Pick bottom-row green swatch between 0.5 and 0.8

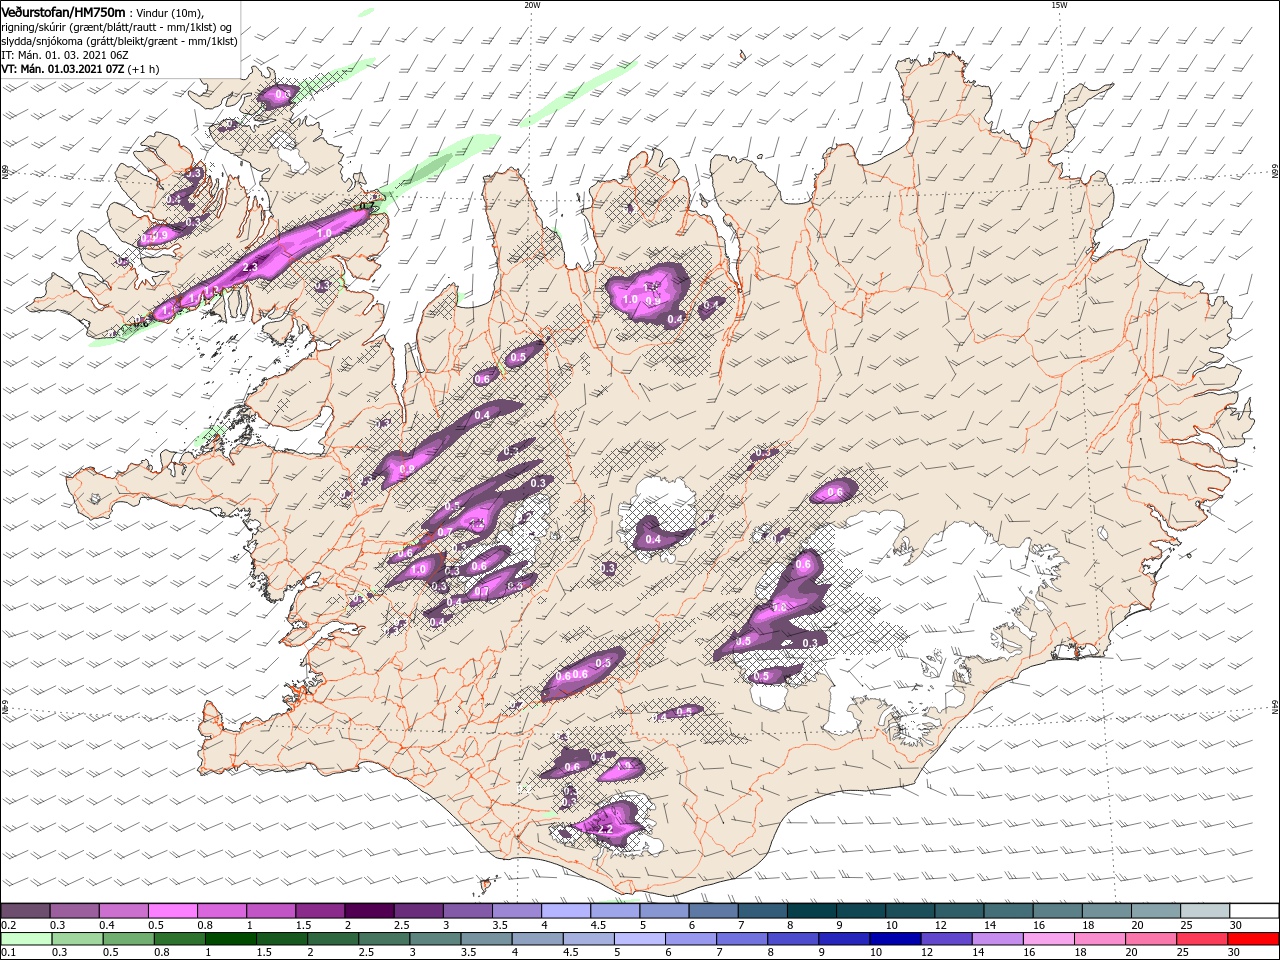(129, 938)
